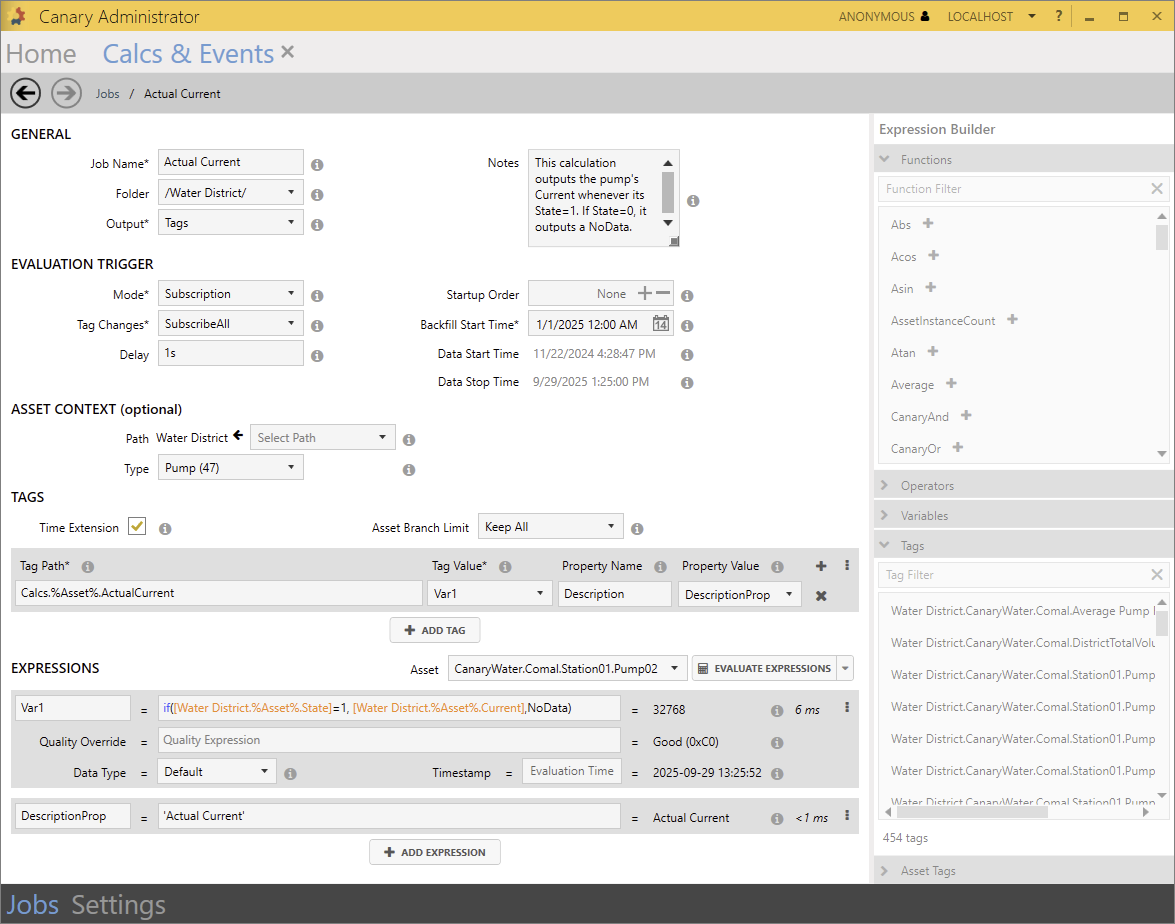Switch to the Home tab

[41, 54]
